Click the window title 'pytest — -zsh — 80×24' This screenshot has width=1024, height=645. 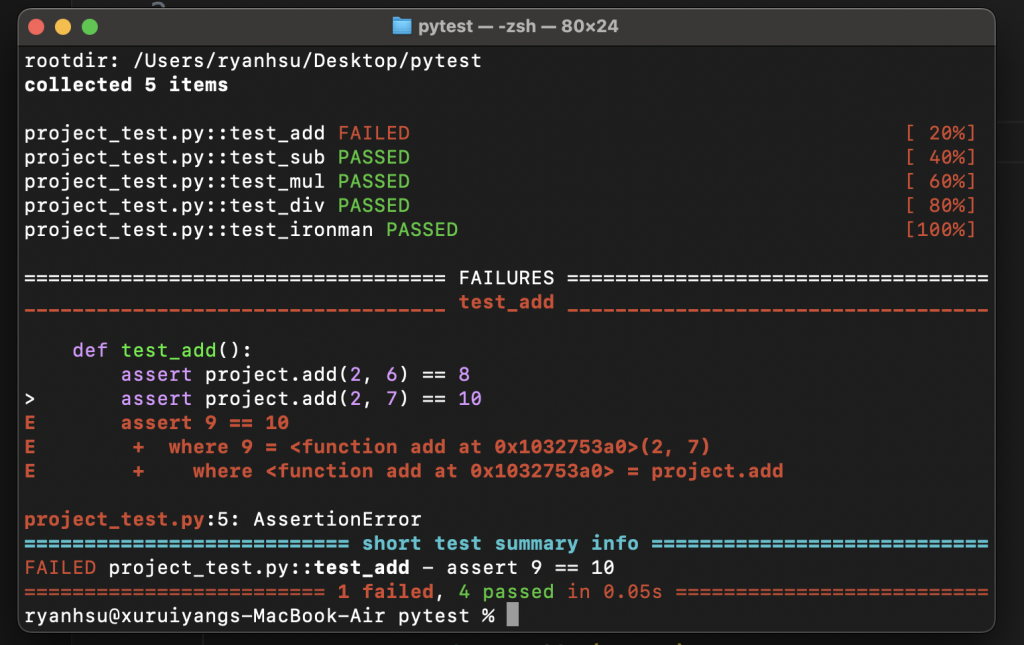[x=518, y=26]
